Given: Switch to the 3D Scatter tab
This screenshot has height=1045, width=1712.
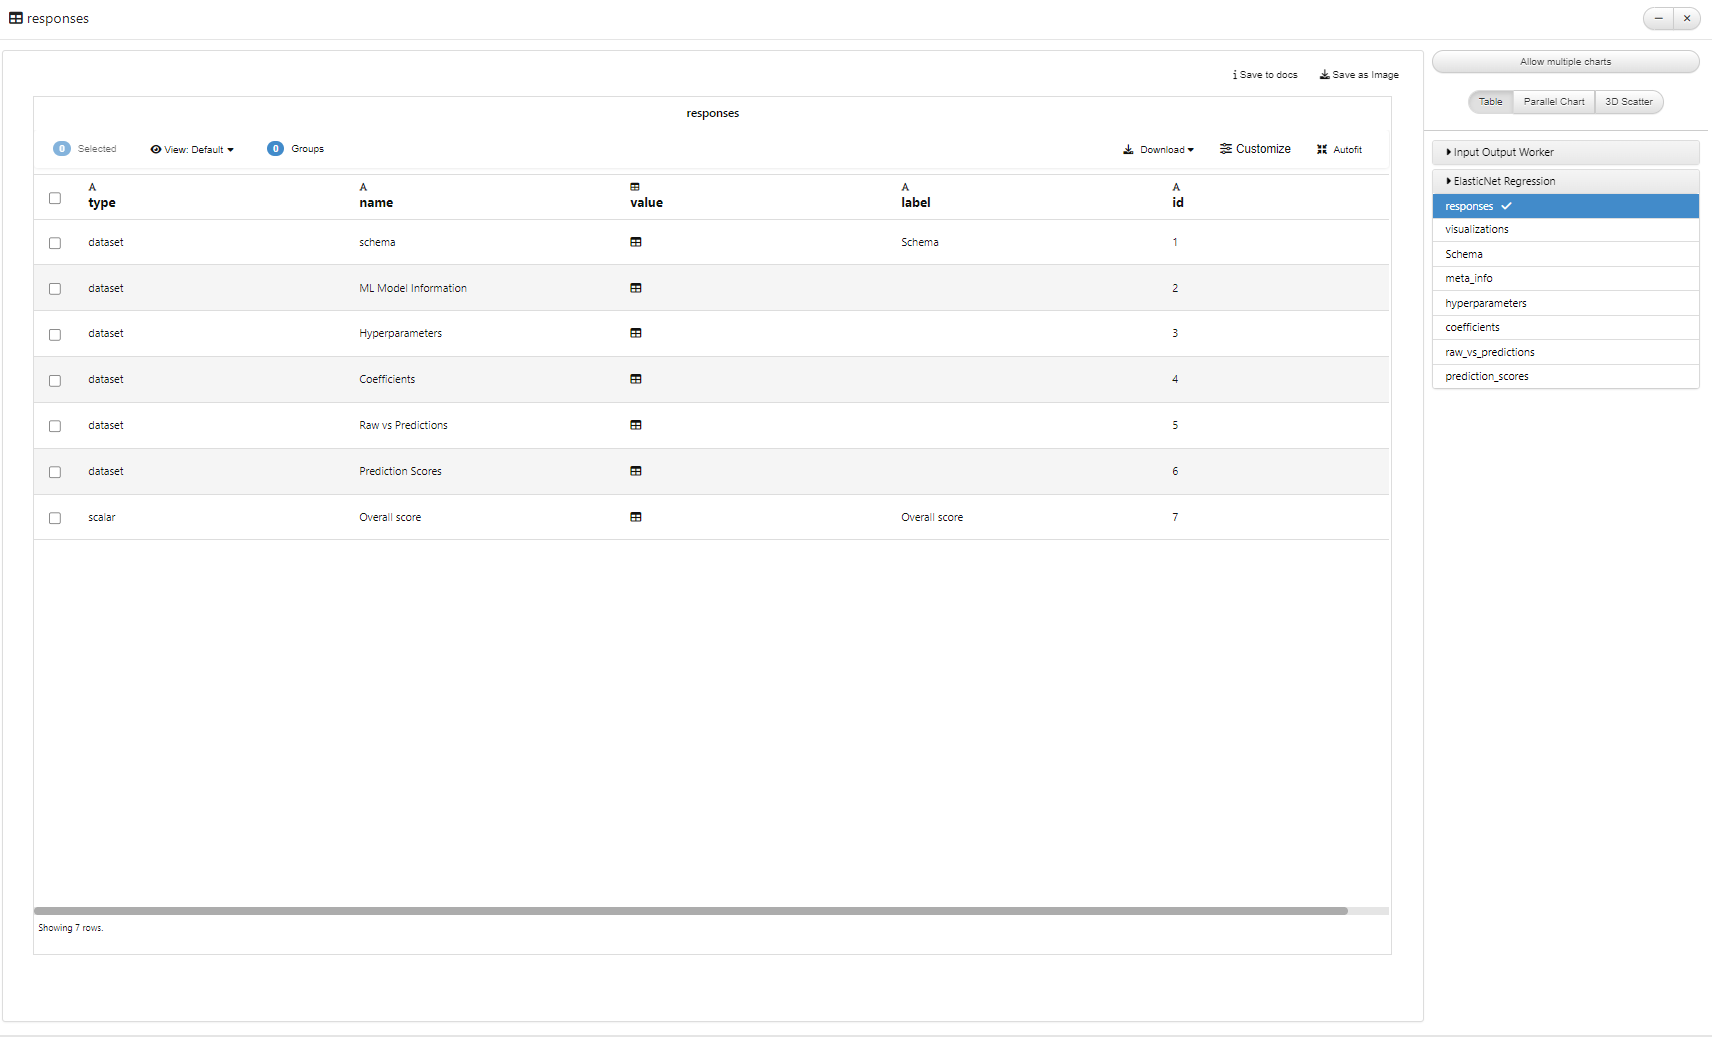Looking at the screenshot, I should 1629,102.
